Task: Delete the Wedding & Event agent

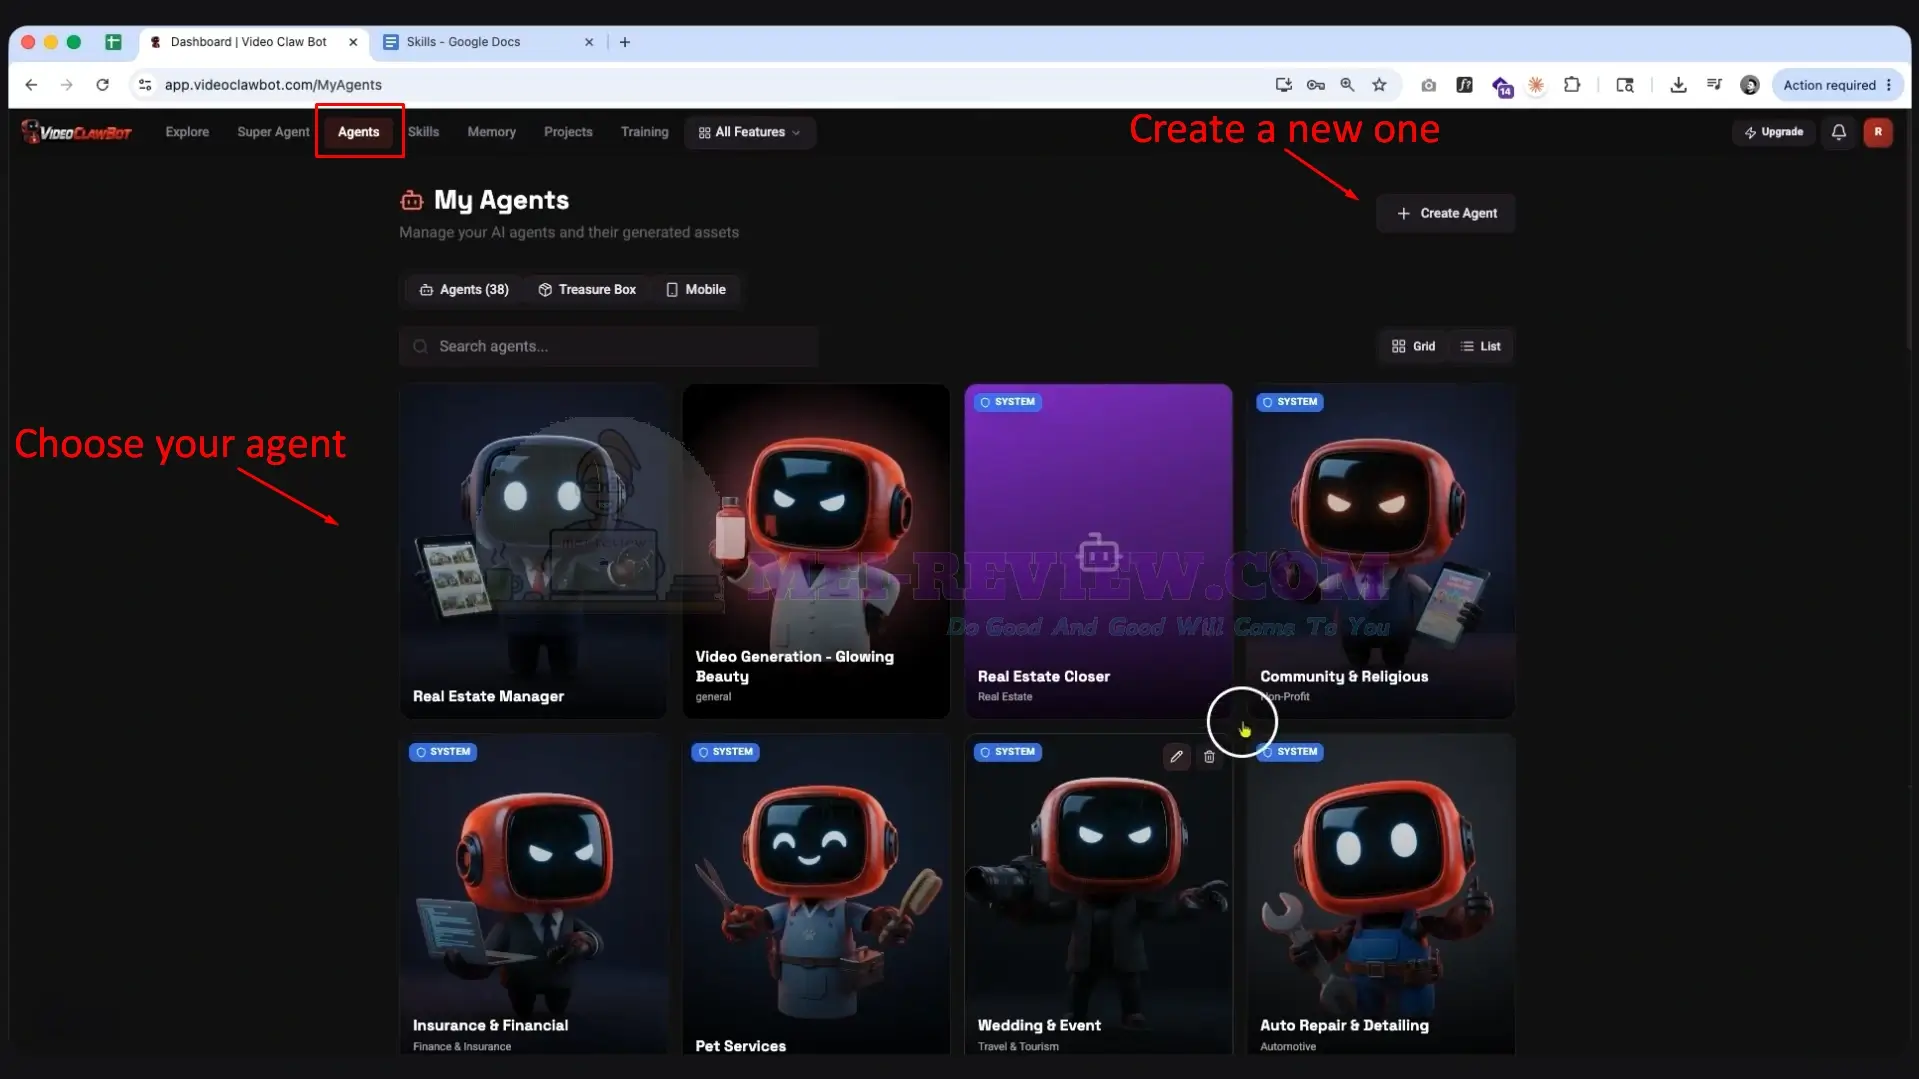Action: pyautogui.click(x=1209, y=757)
